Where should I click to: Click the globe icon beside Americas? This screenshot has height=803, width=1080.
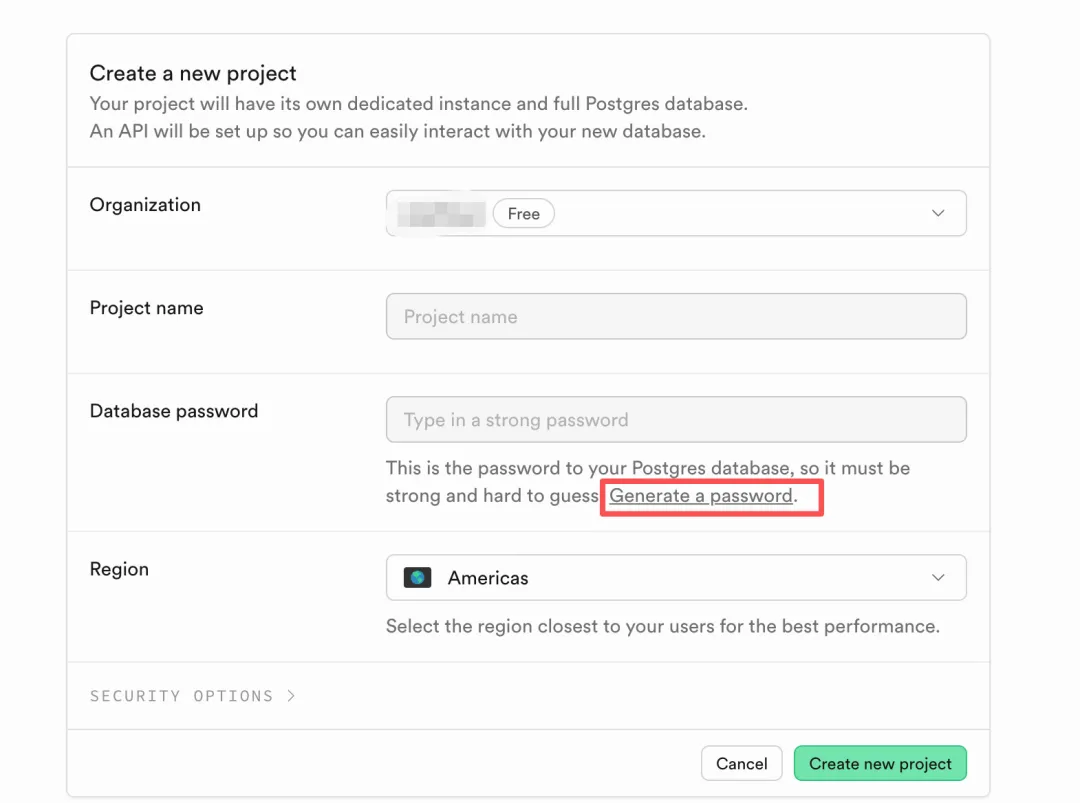(417, 578)
